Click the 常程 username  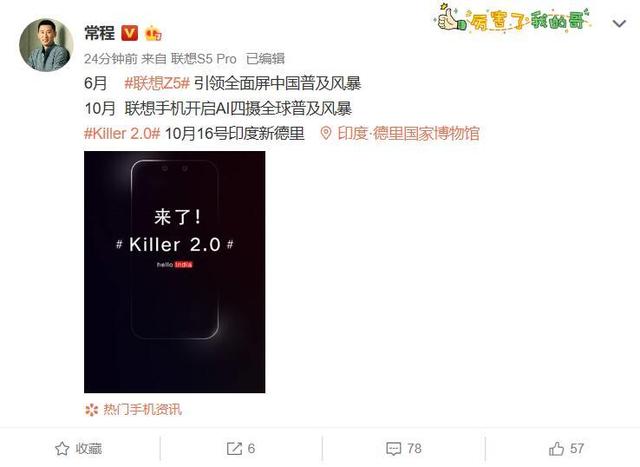point(100,33)
